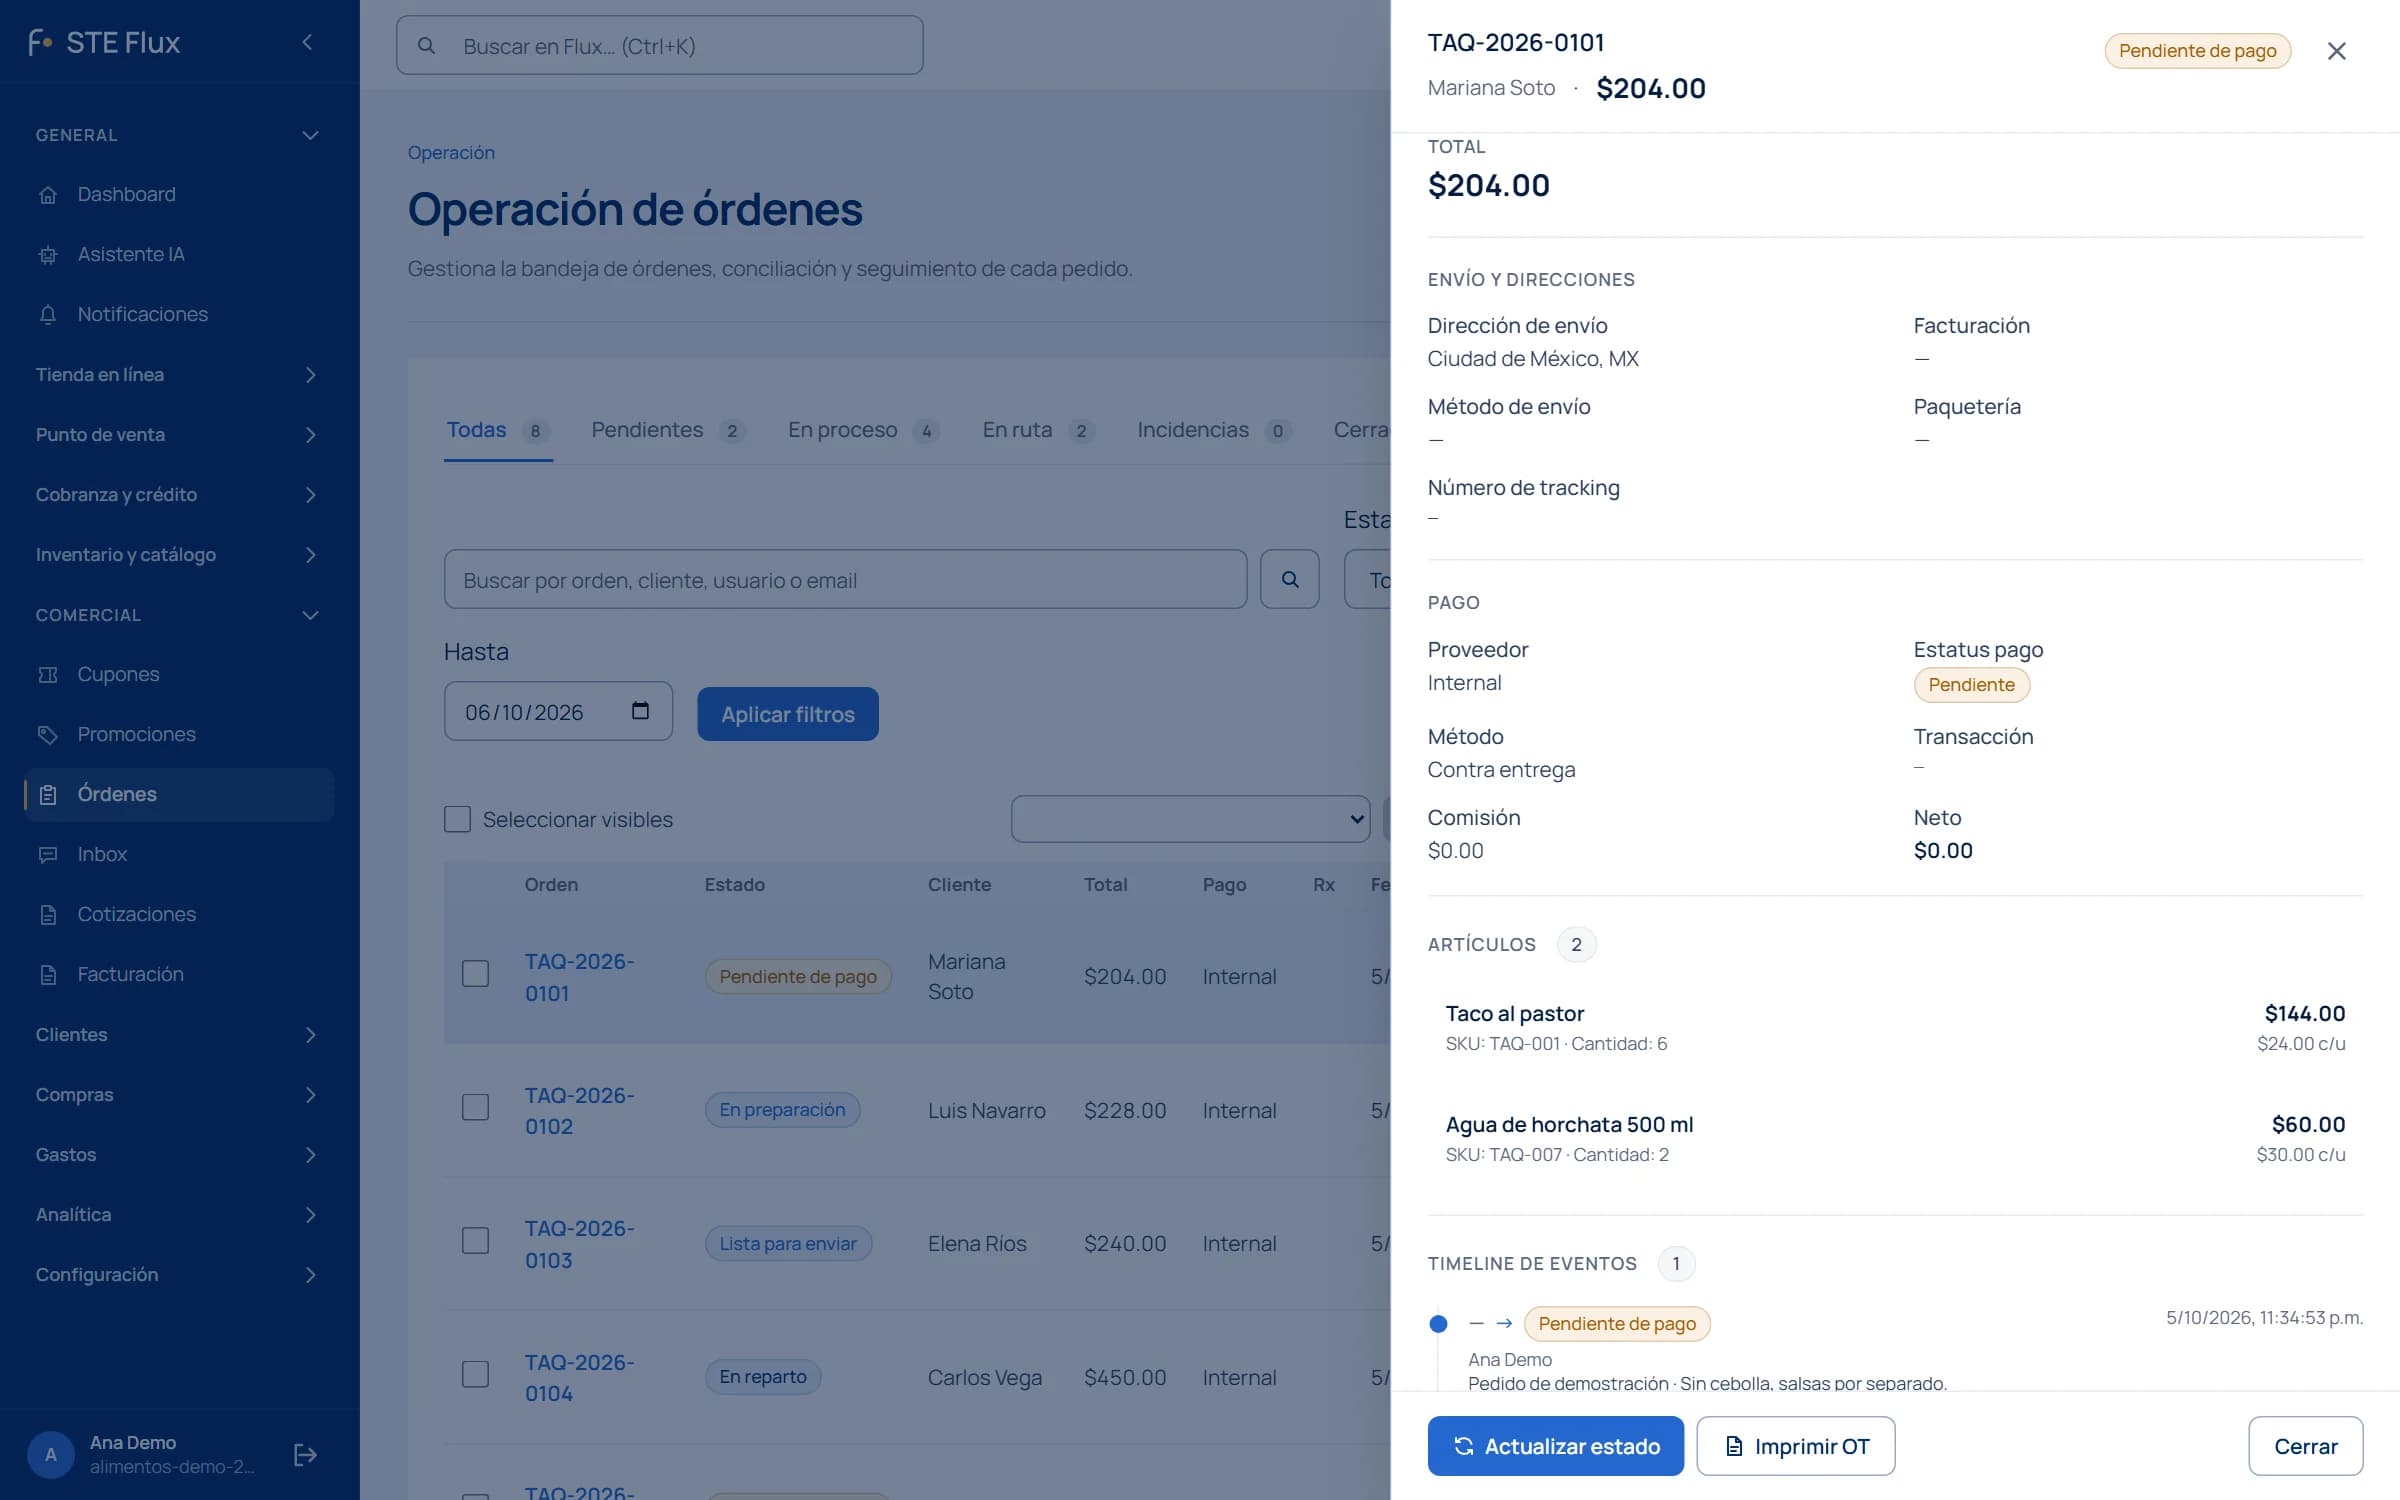Select Órdenes in the sidebar
Screen dimensions: 2400x1500
point(179,794)
